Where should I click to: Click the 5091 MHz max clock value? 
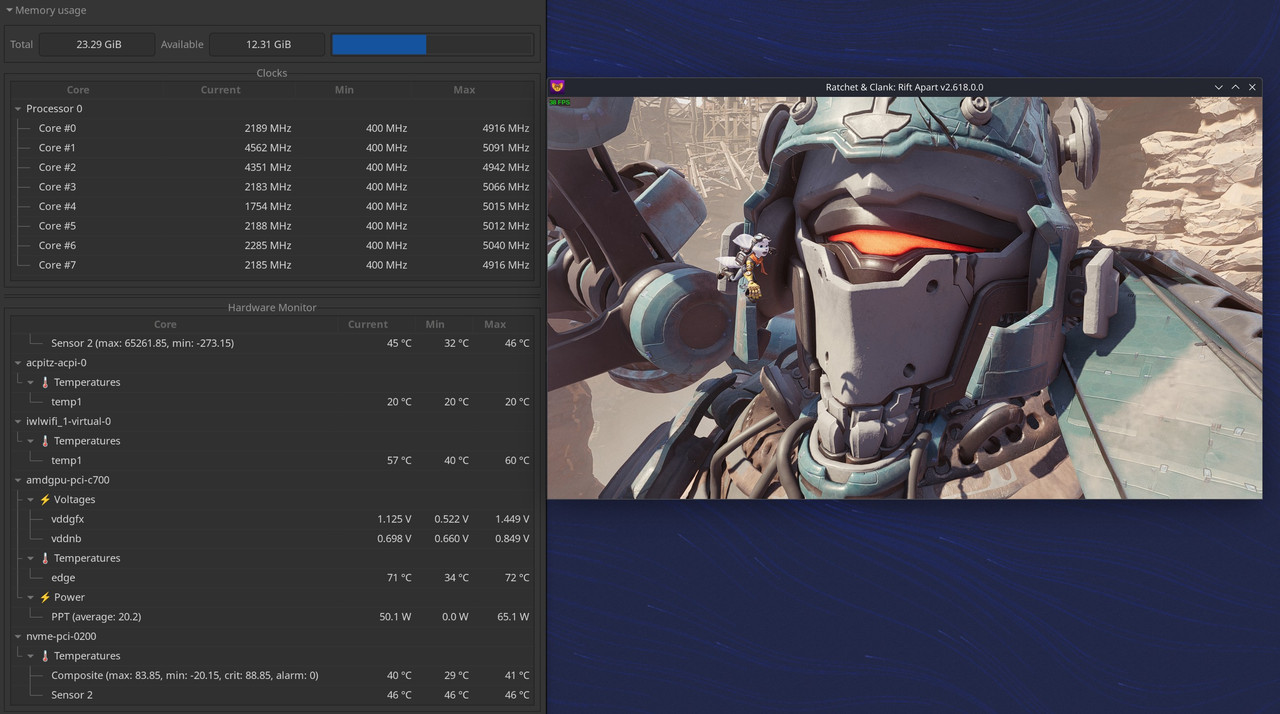click(505, 148)
